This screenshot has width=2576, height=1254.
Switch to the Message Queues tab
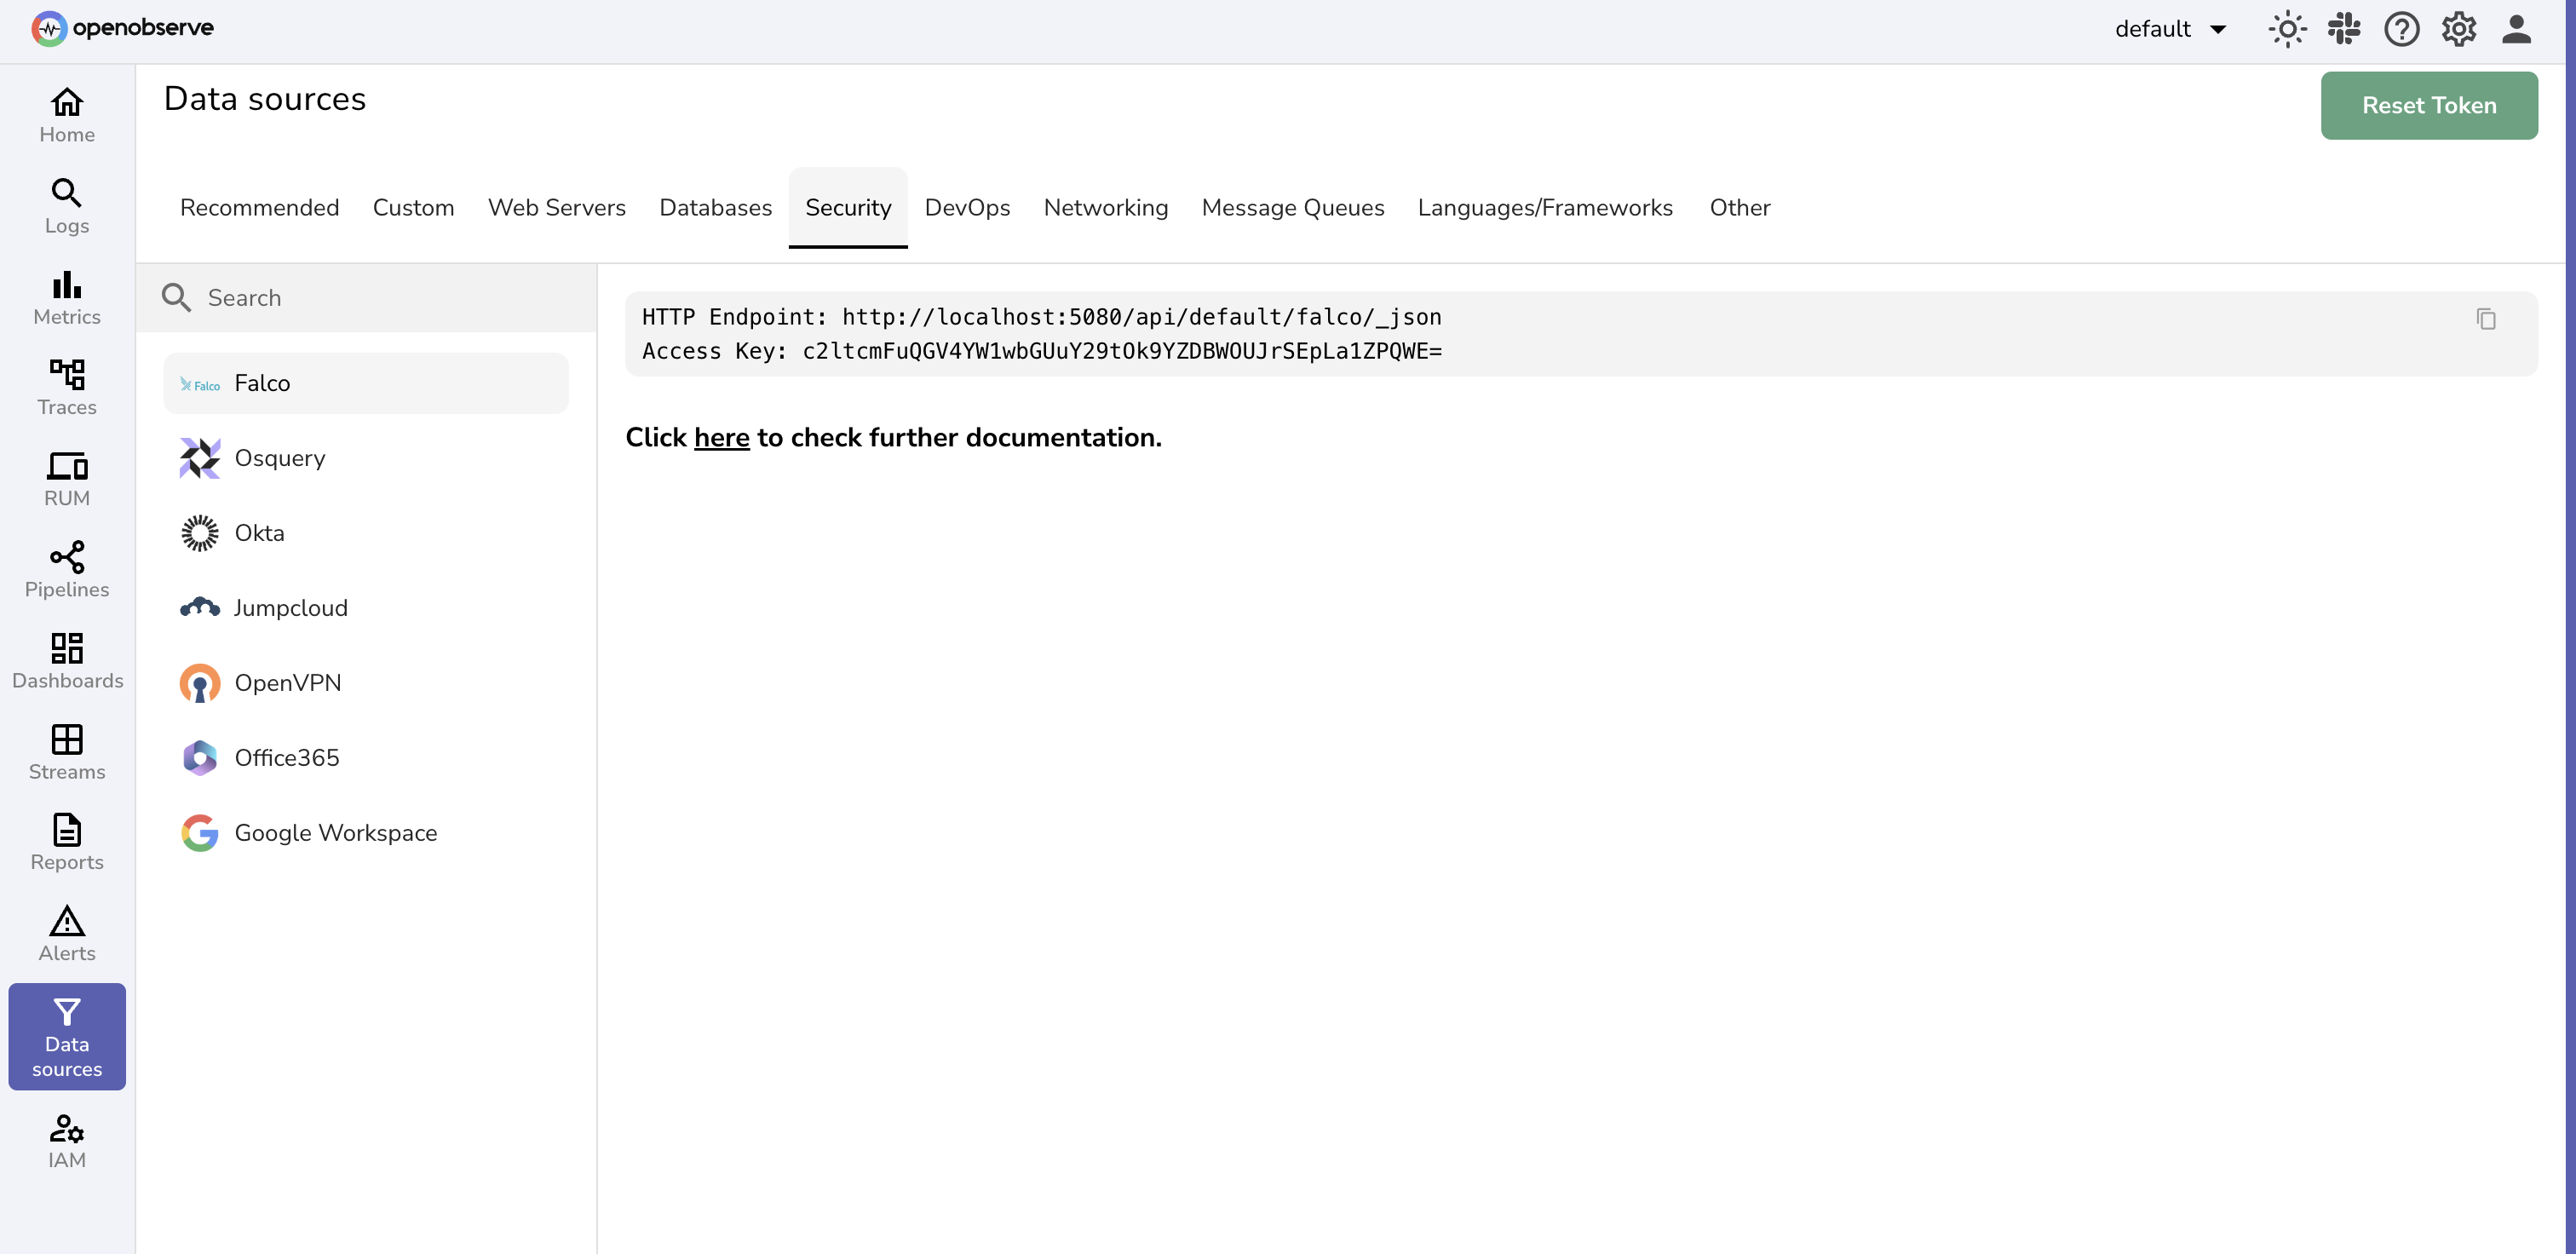click(1293, 207)
